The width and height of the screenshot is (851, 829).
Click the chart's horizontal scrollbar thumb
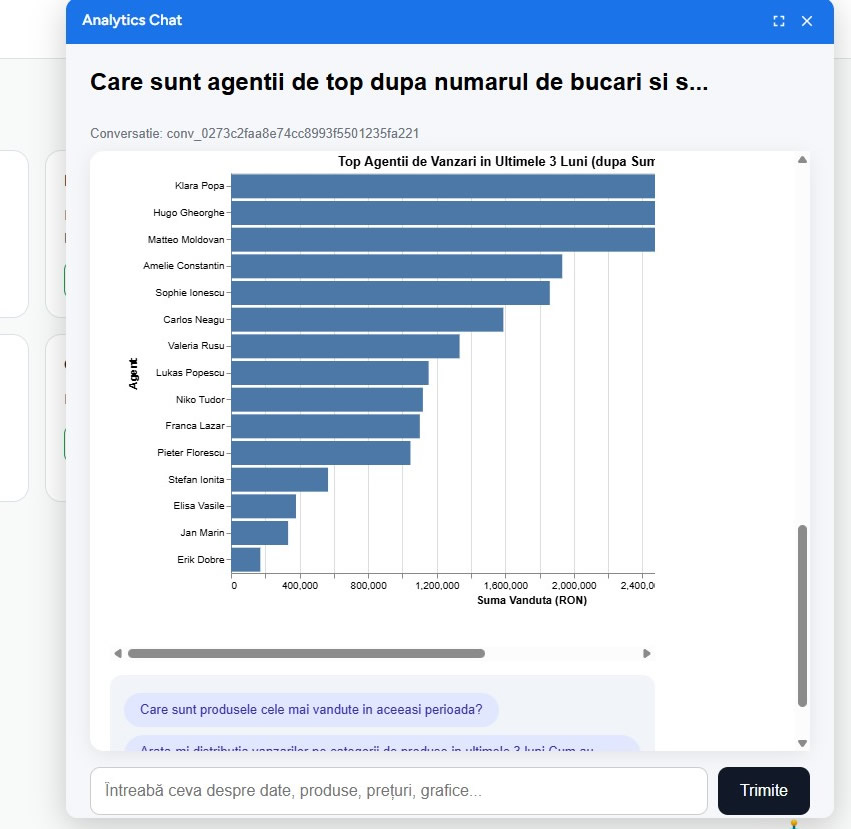click(x=306, y=653)
